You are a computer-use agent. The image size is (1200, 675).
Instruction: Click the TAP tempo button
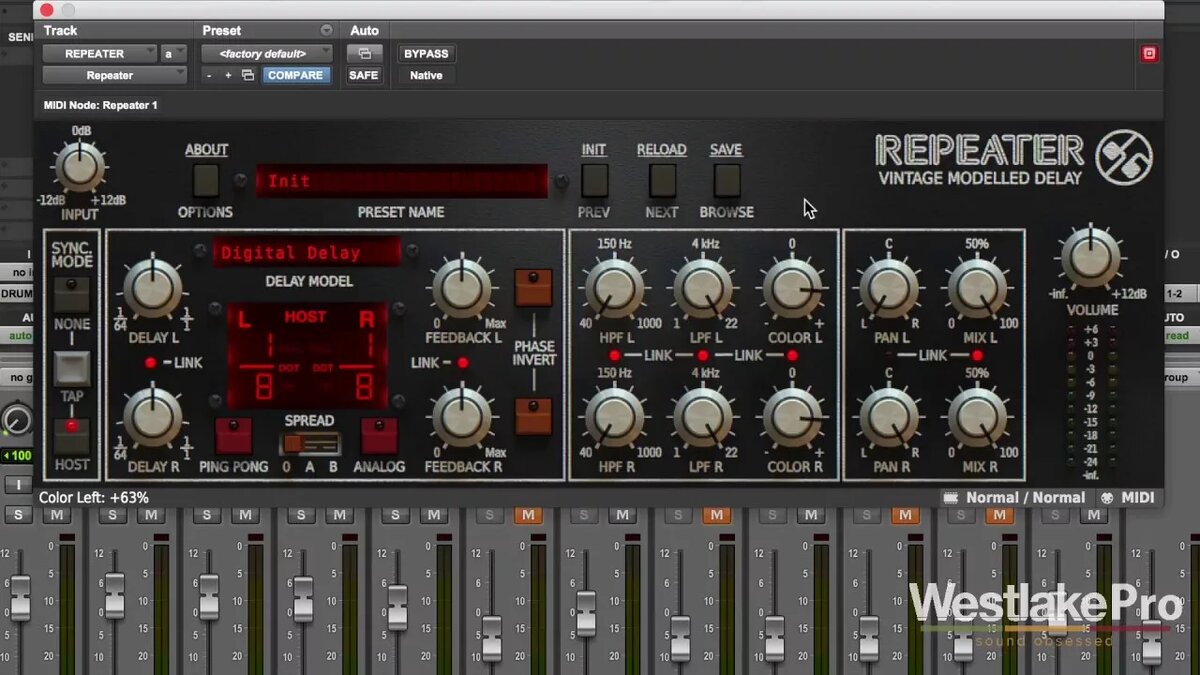[72, 368]
